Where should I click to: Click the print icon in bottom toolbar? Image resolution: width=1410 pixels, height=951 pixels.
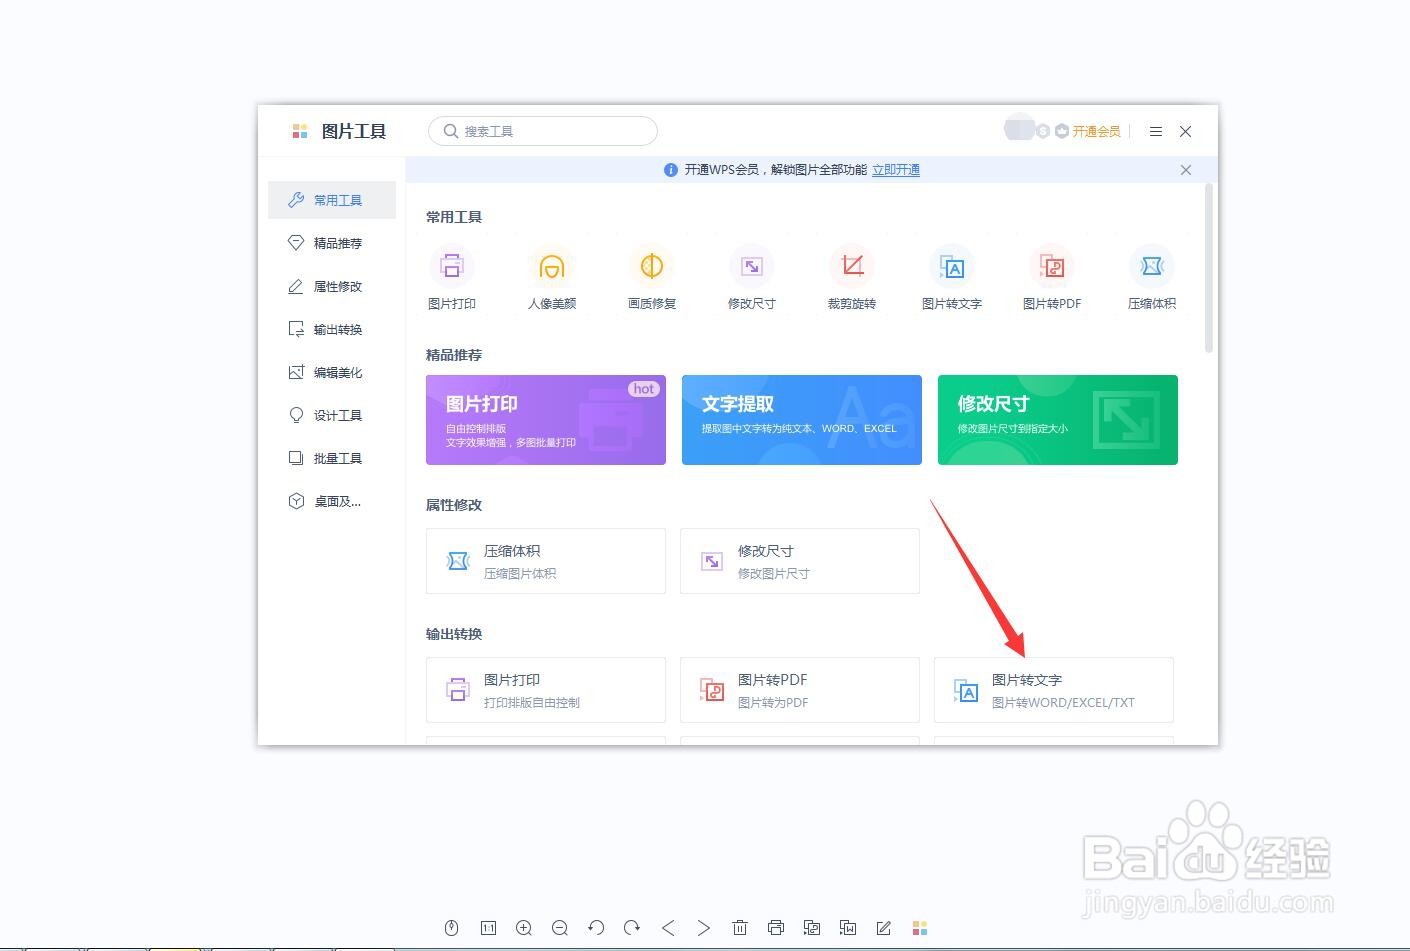[x=776, y=928]
